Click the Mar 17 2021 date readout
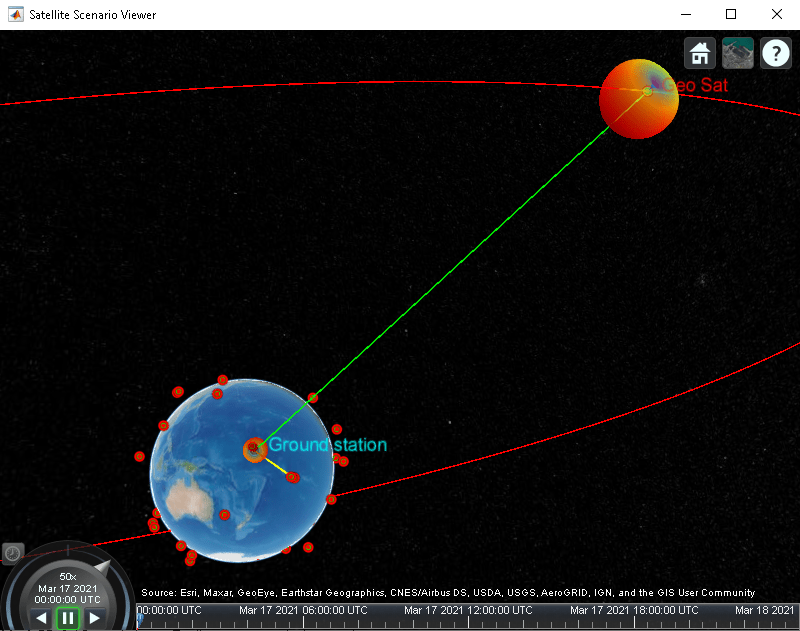Screen dimensions: 800x631 point(67,588)
